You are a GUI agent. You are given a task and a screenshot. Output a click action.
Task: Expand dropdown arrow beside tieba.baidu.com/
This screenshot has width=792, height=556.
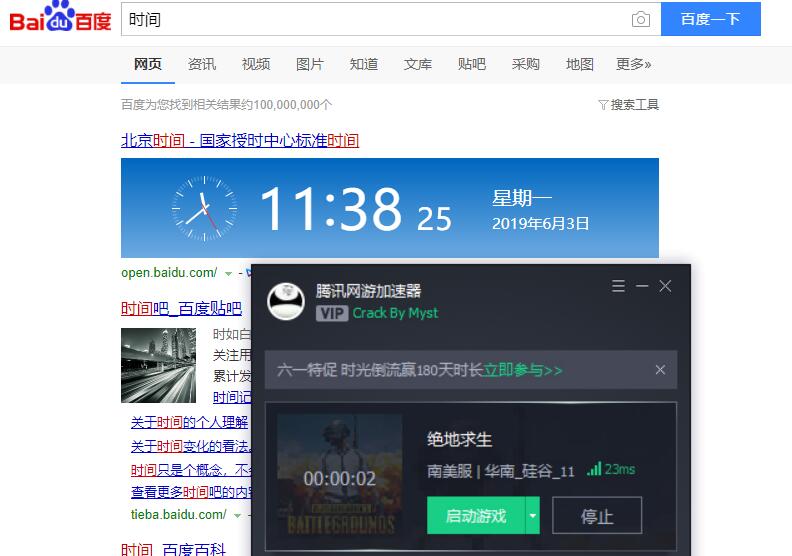pos(237,516)
